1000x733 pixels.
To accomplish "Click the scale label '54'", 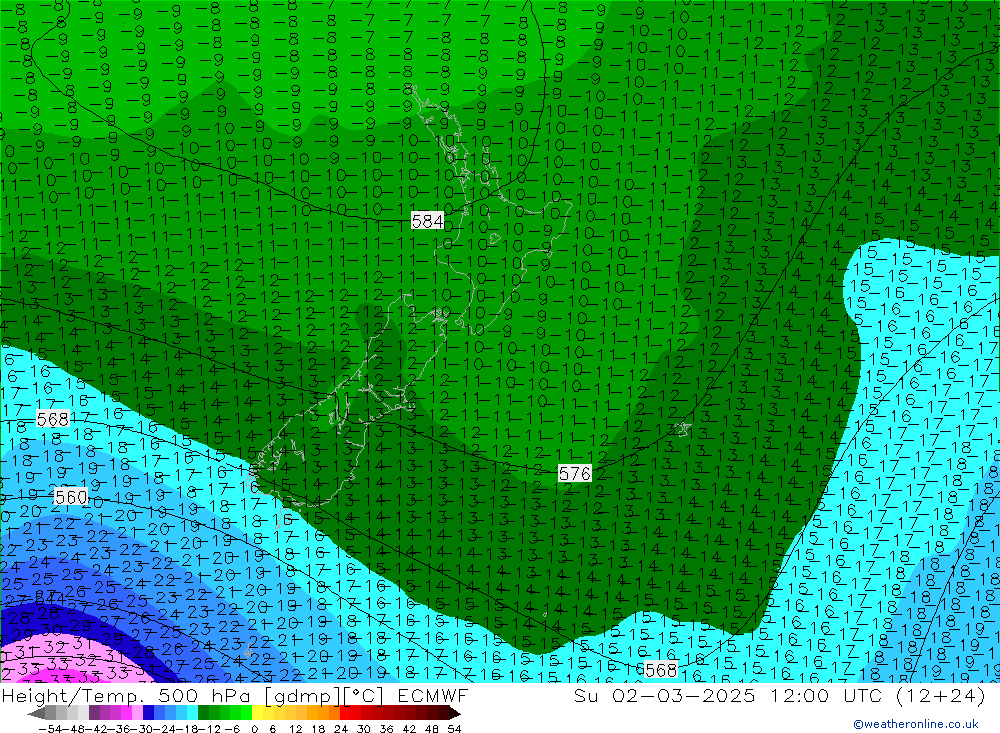I will 454,729.
